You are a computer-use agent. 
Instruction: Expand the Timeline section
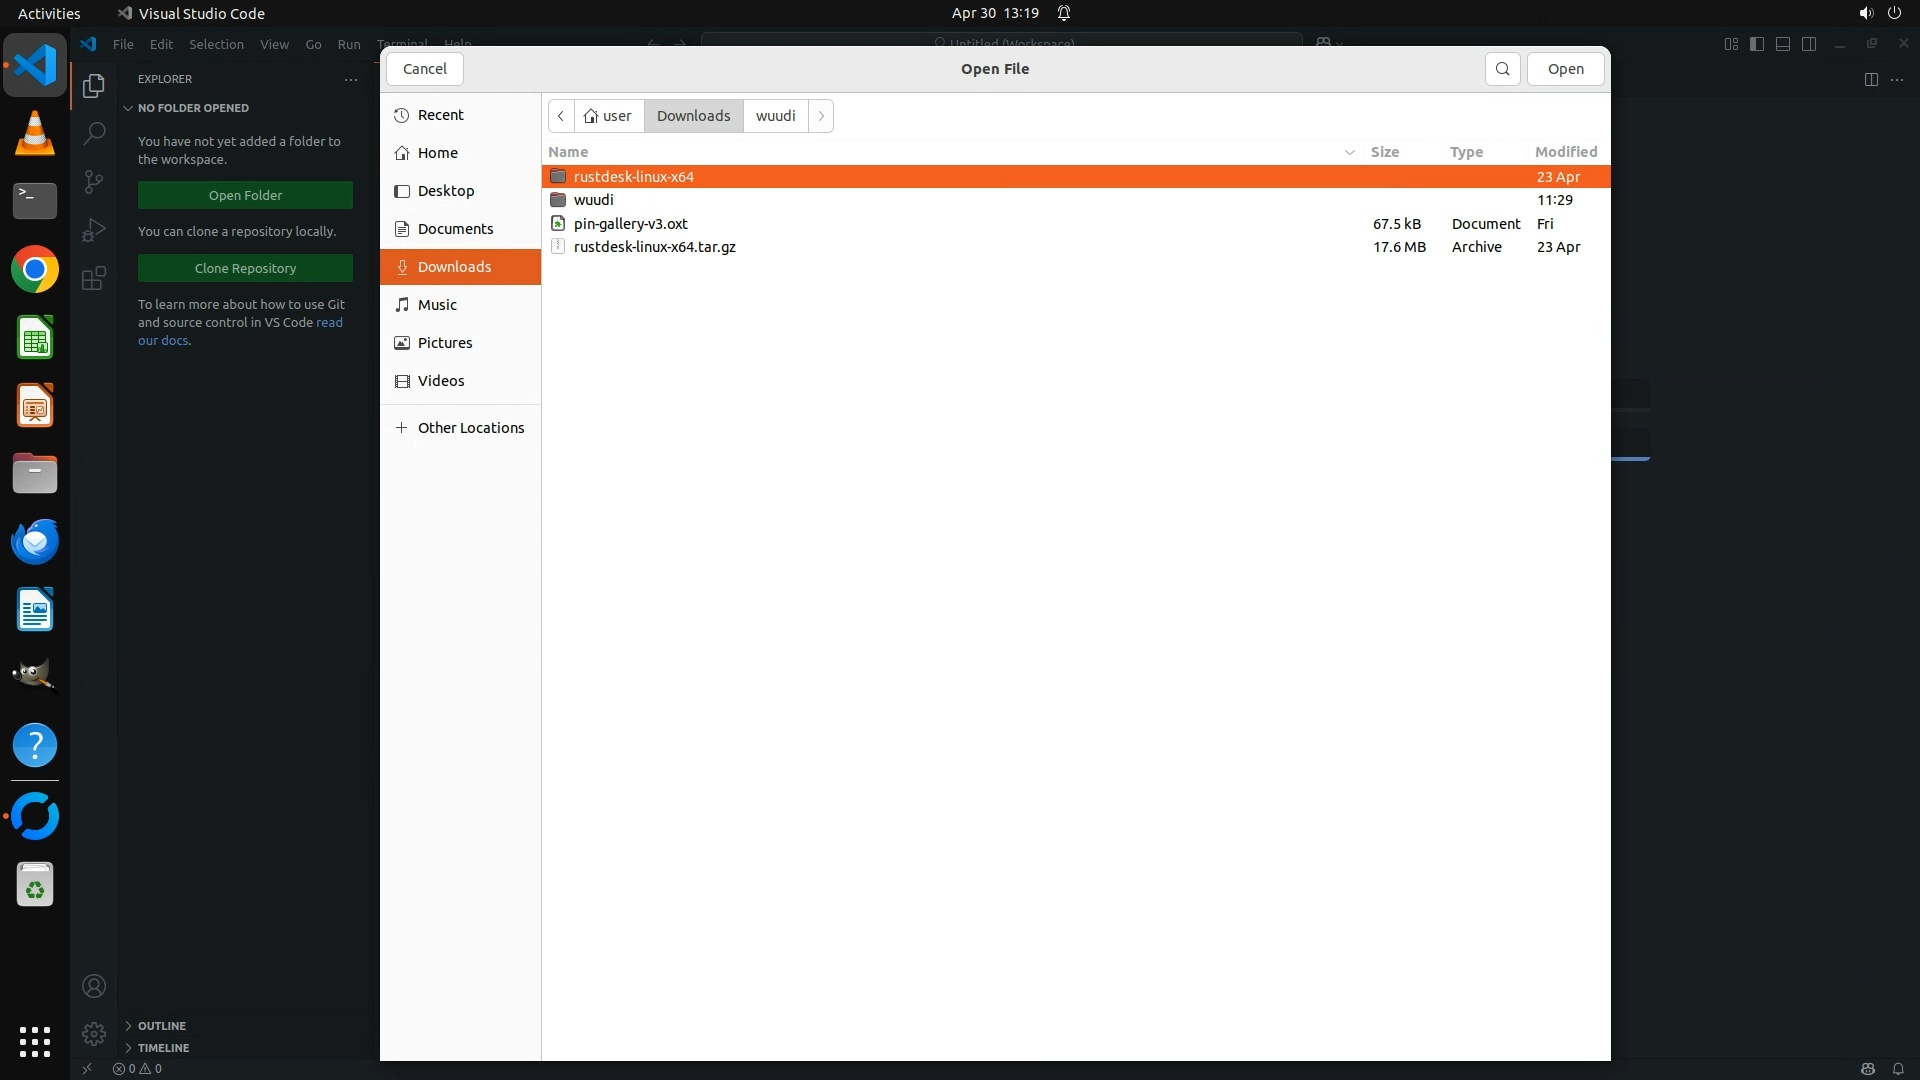[x=163, y=1048]
